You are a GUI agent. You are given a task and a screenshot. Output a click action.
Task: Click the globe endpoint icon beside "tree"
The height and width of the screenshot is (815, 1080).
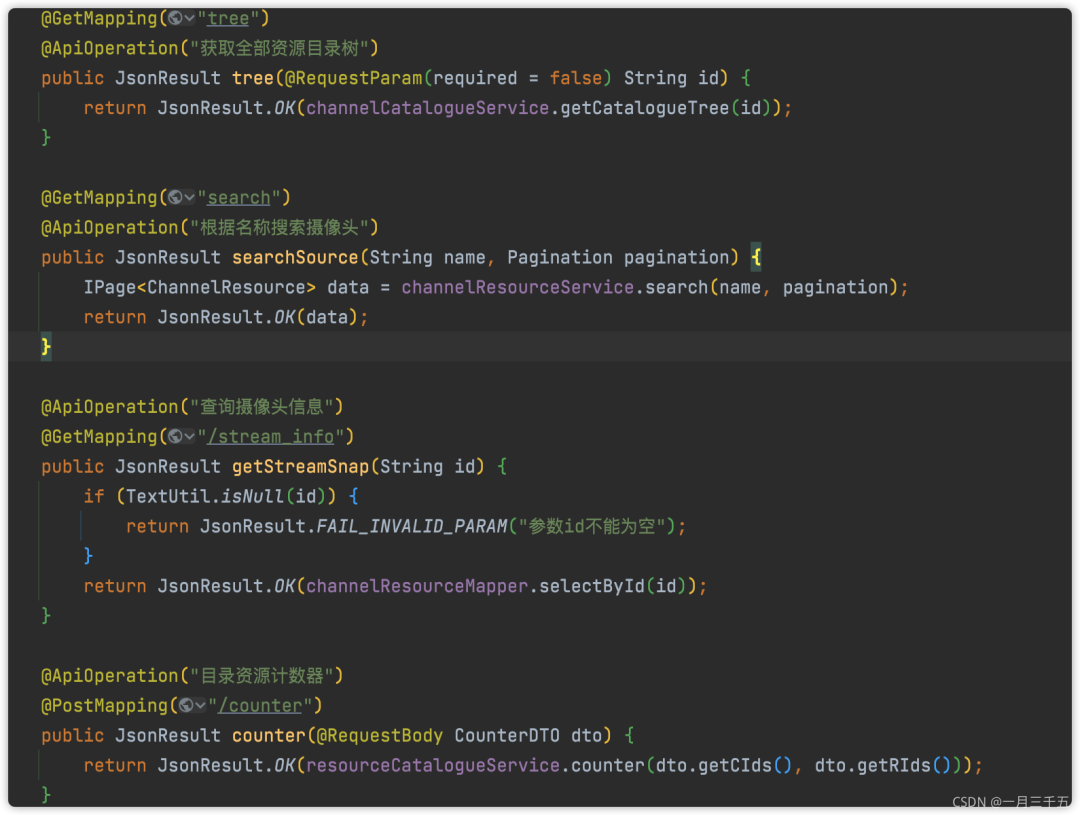(x=175, y=17)
